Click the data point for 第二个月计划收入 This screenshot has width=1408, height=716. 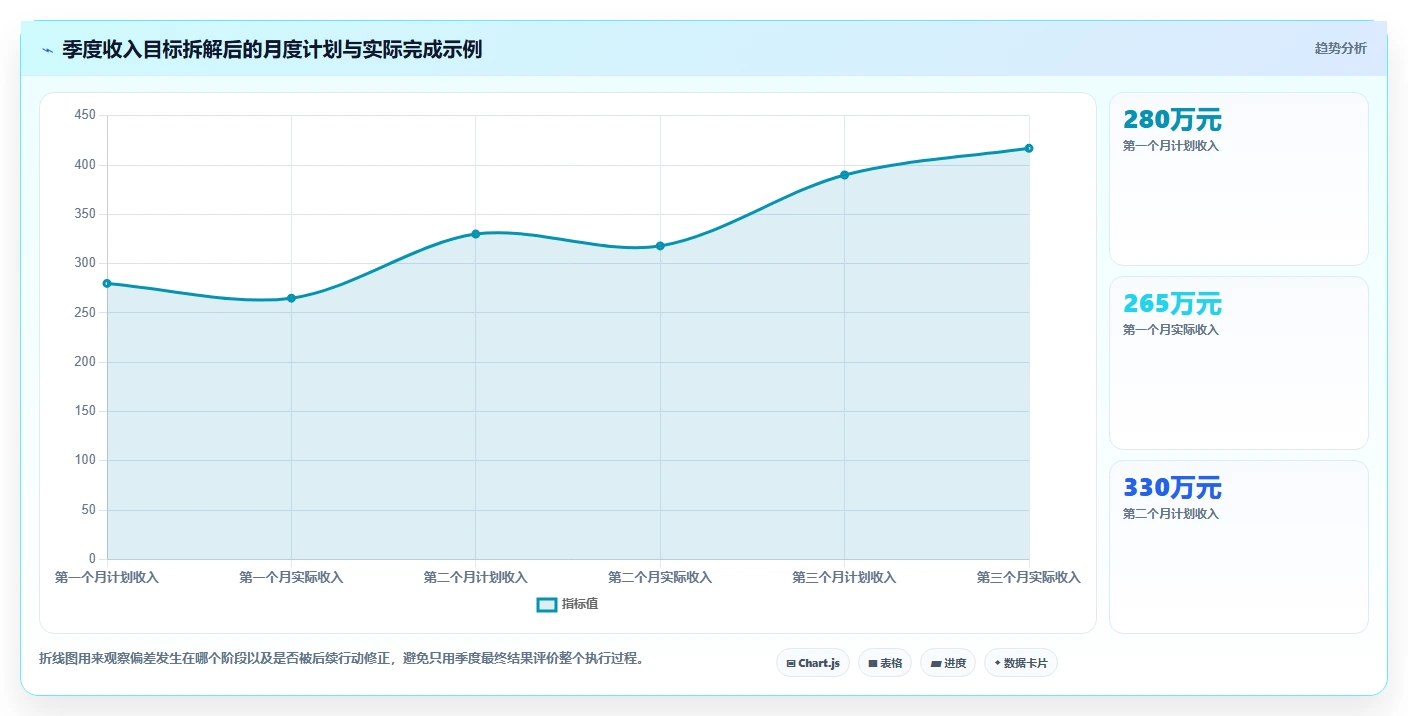tap(476, 234)
